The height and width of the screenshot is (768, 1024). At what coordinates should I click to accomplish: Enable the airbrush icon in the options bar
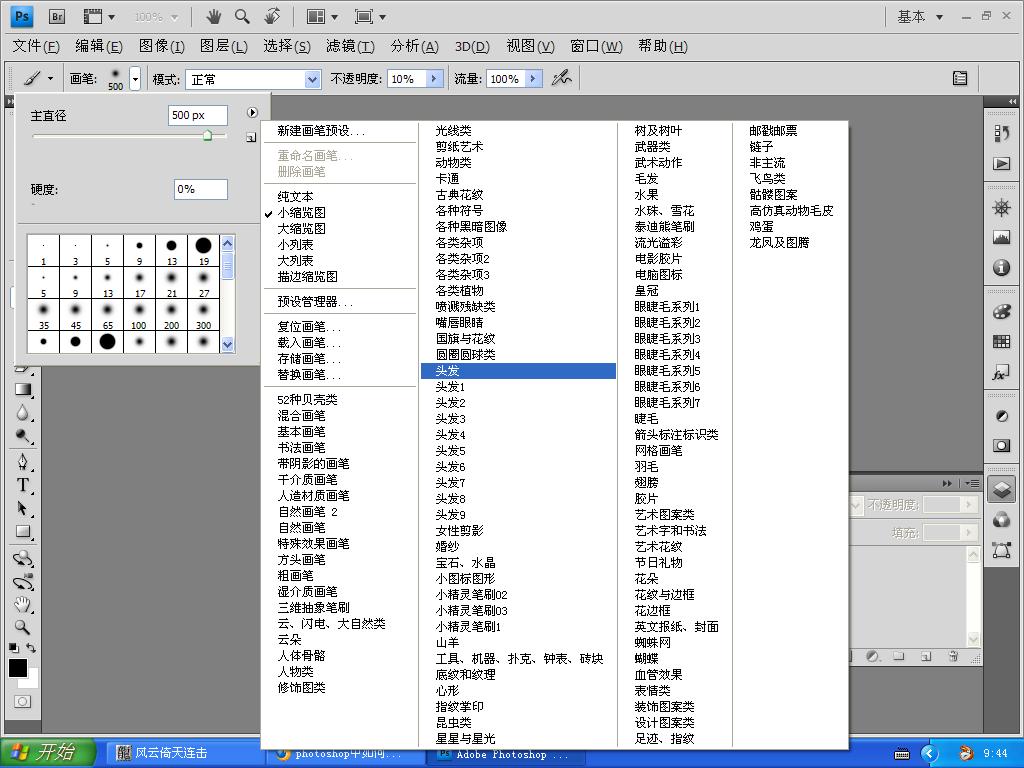(561, 78)
